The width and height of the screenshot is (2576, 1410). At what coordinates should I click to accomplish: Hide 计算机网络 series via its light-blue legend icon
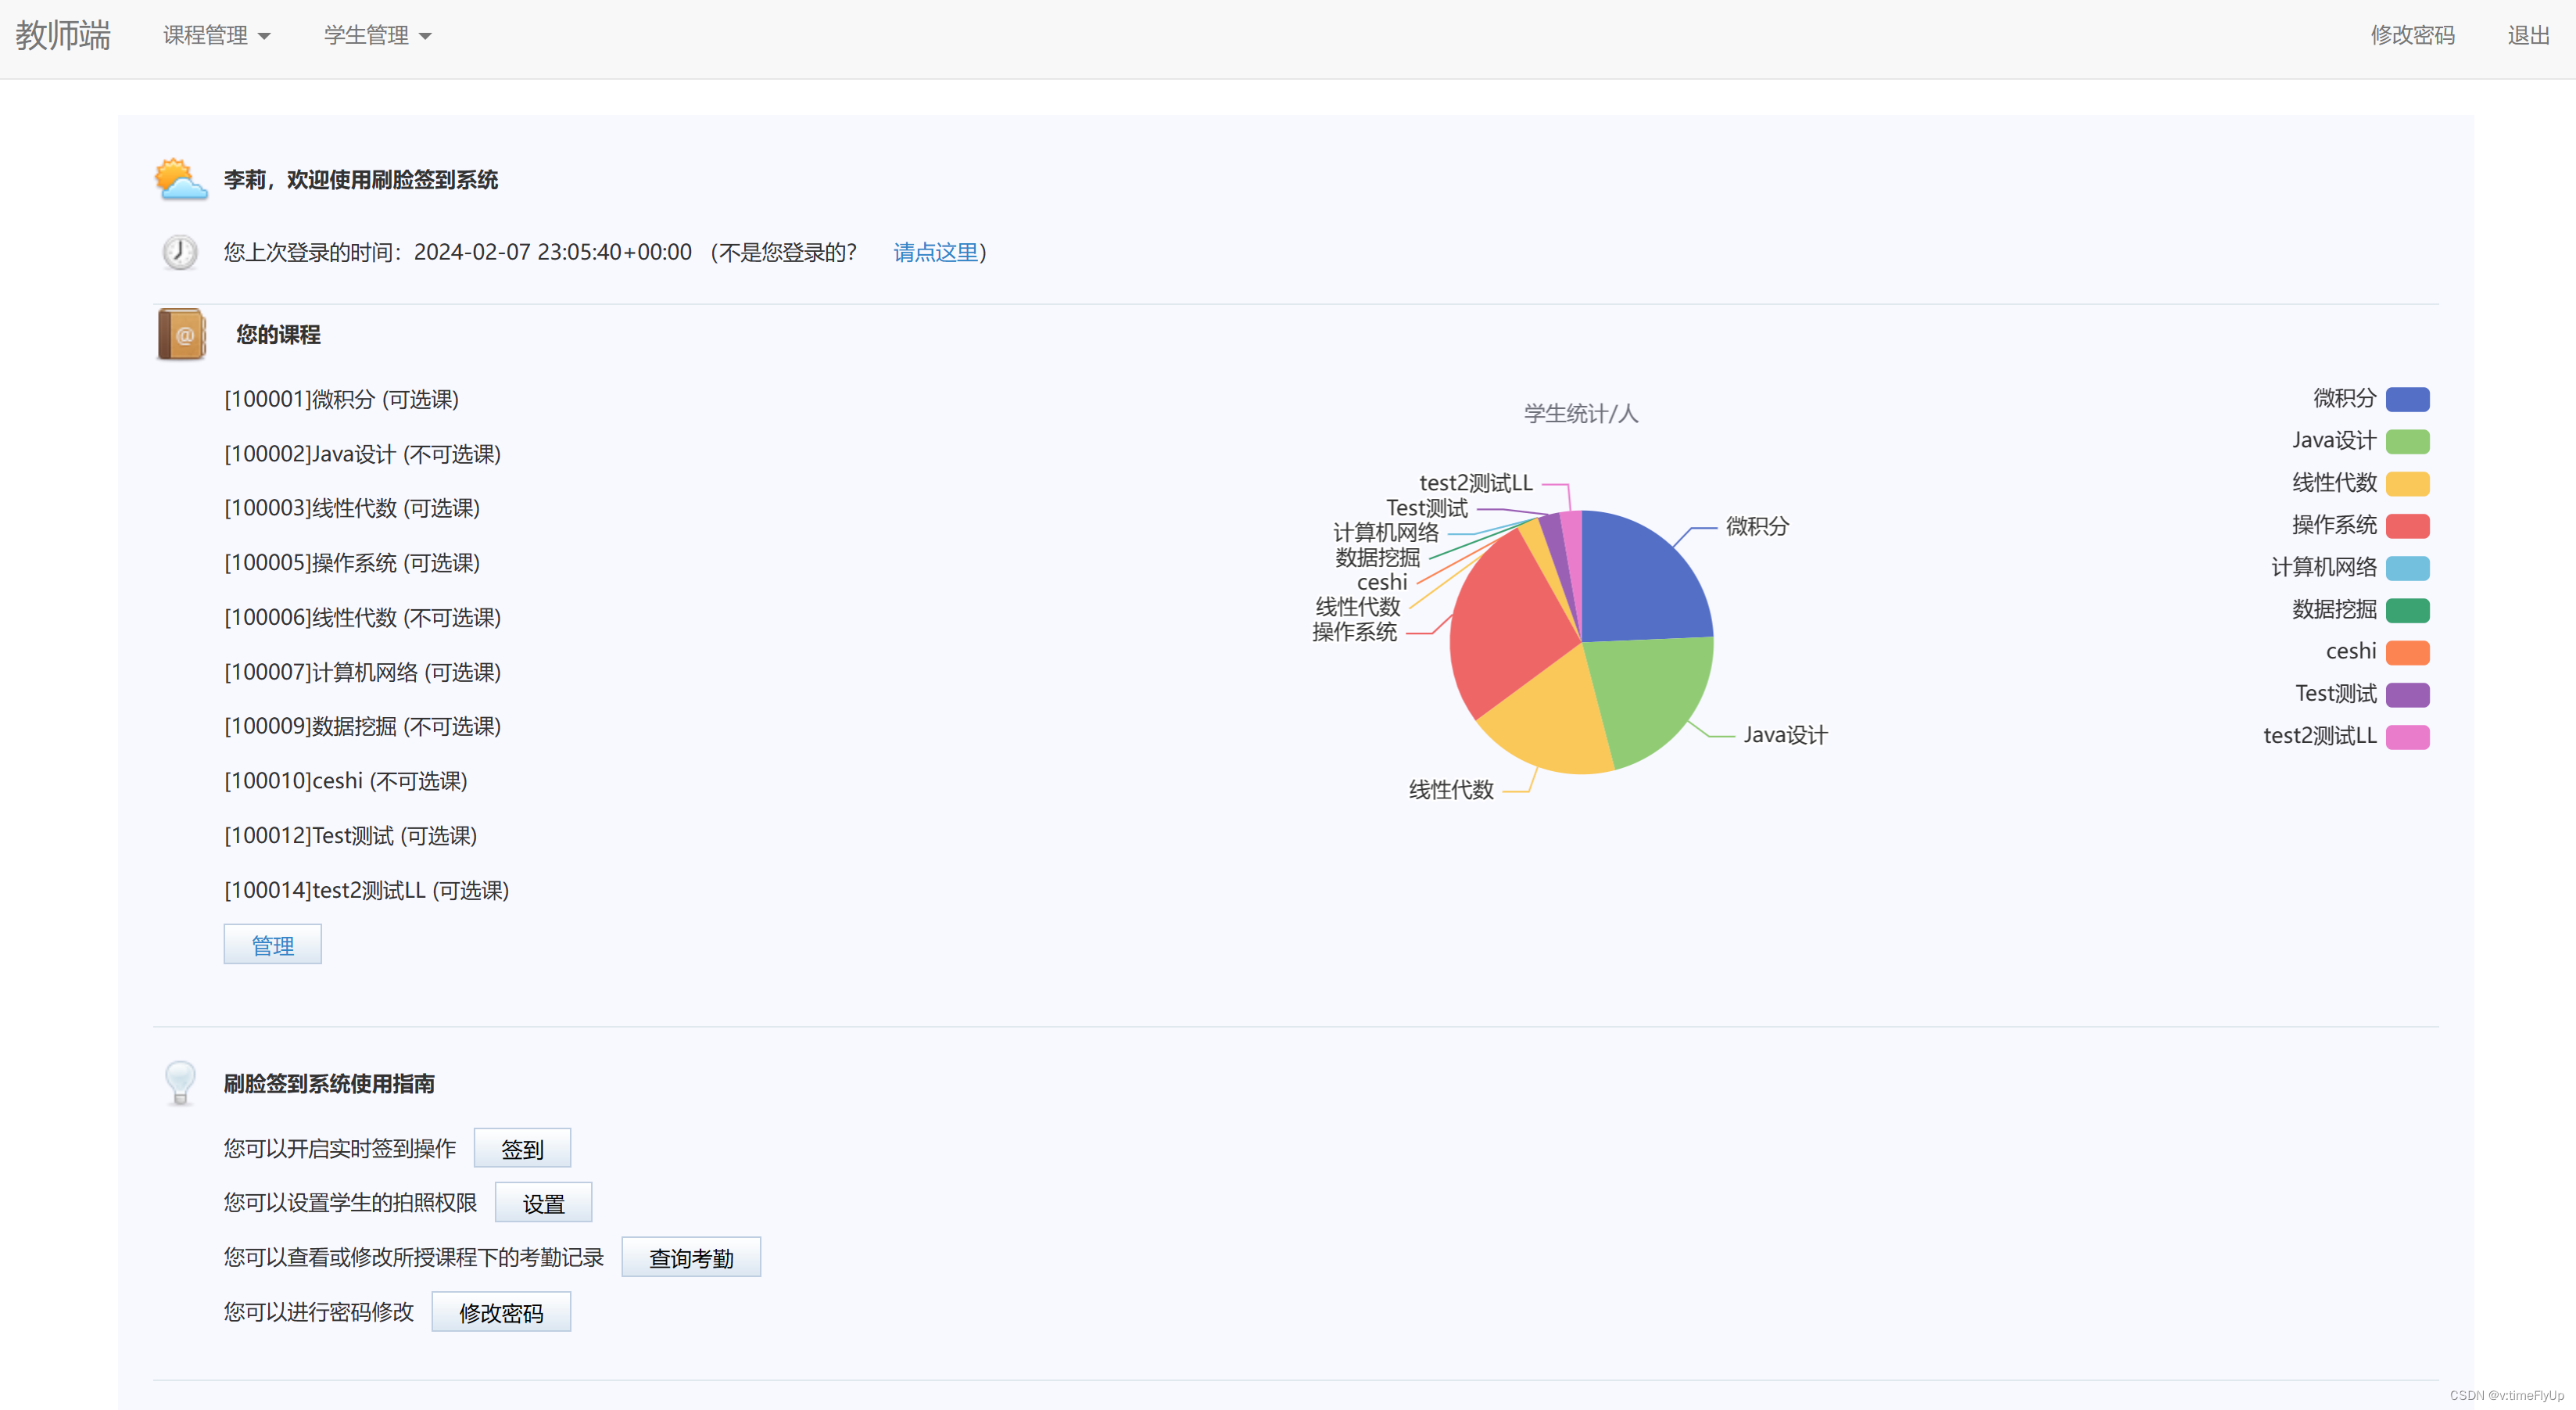click(2406, 568)
